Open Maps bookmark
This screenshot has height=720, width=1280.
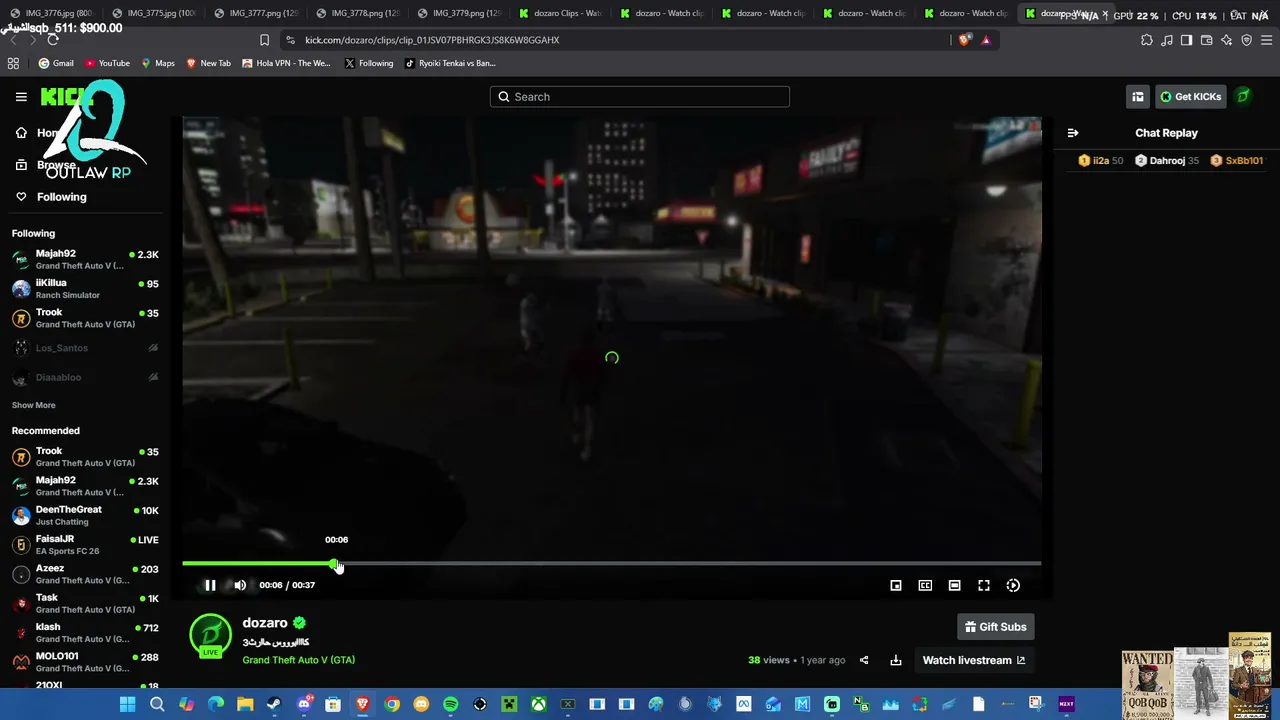pyautogui.click(x=158, y=63)
